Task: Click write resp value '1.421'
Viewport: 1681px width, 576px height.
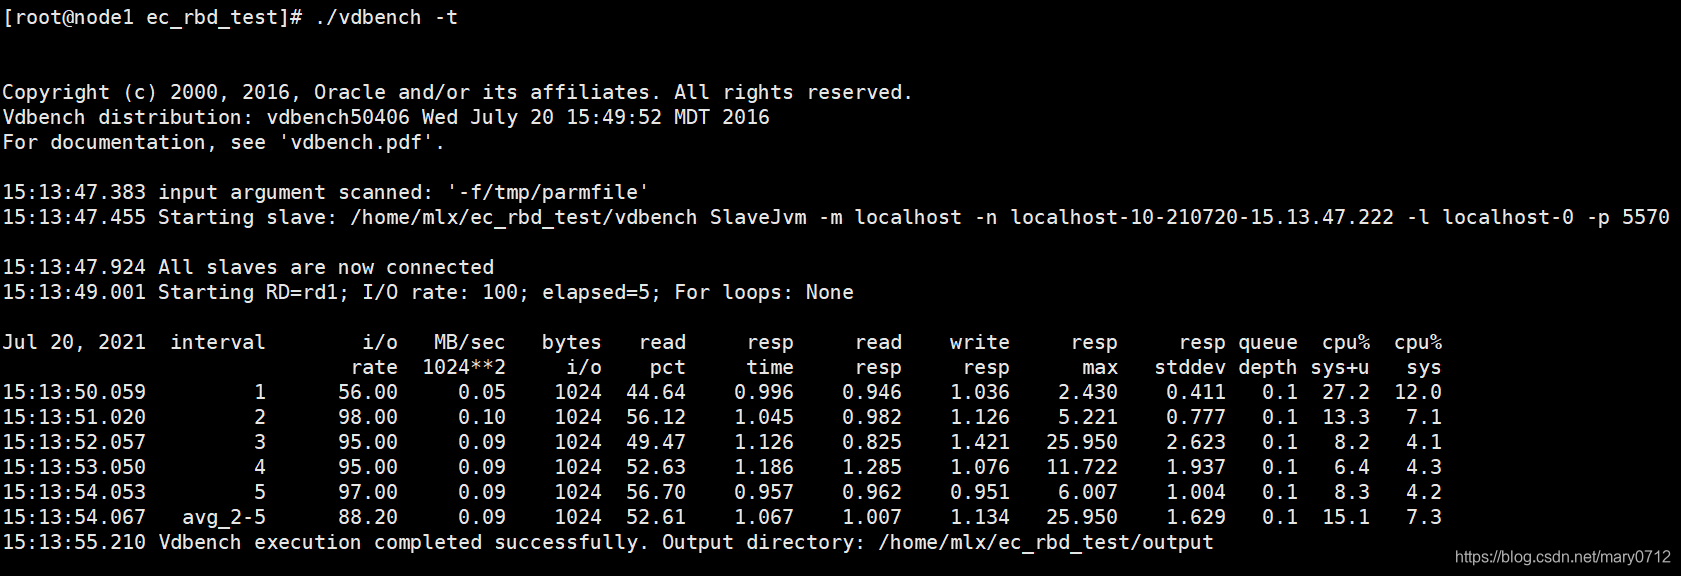Action: click(x=980, y=442)
